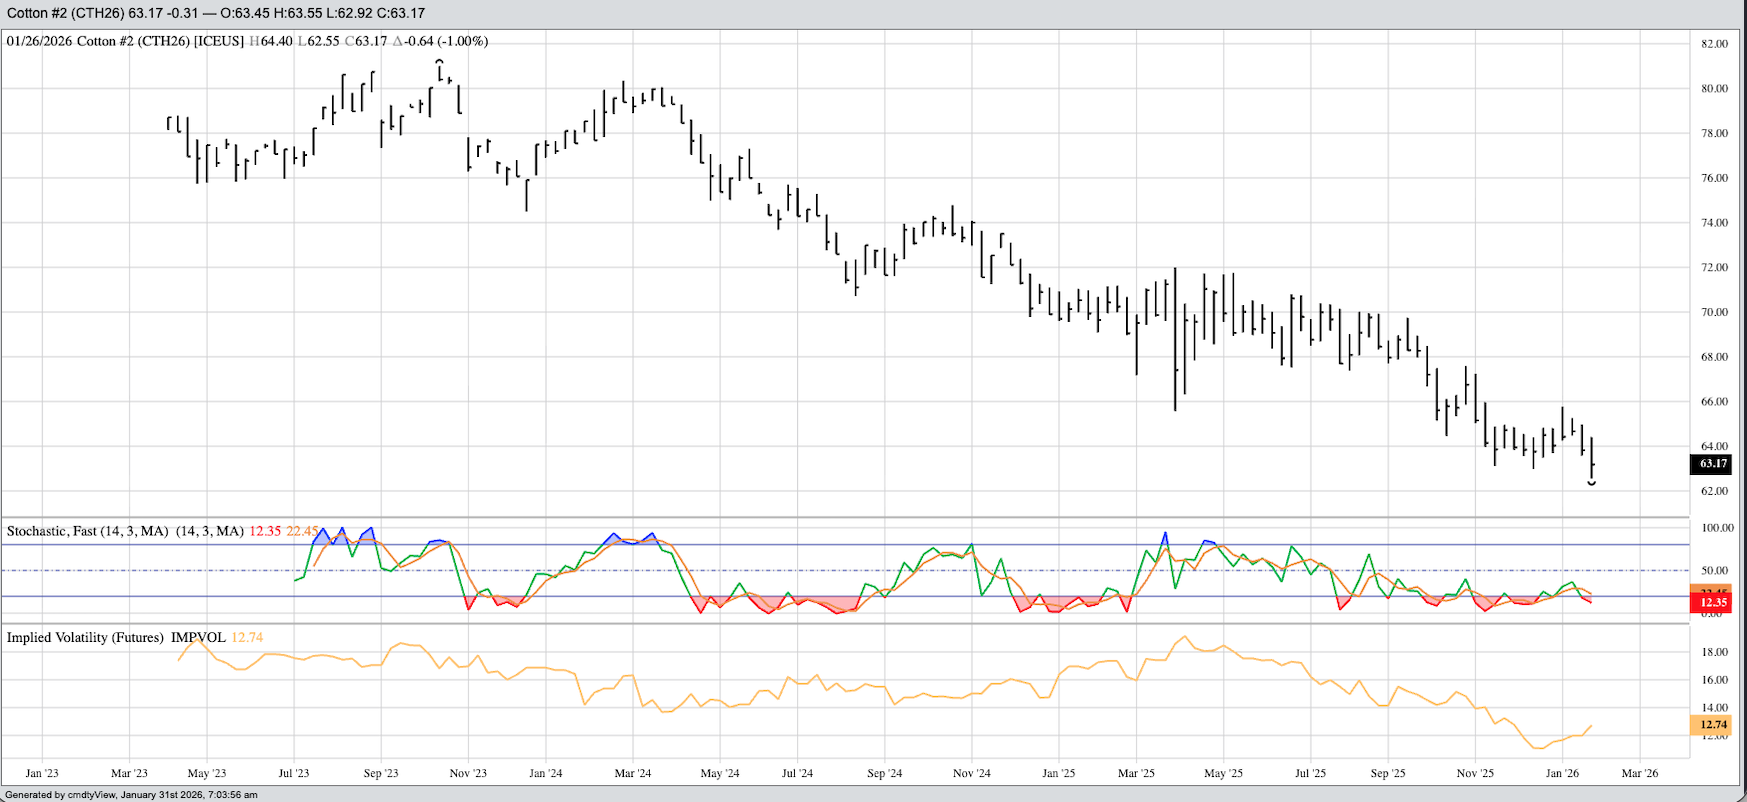Click the orange 22.45 stochastic signal value in label
The image size is (1747, 802).
tap(303, 531)
